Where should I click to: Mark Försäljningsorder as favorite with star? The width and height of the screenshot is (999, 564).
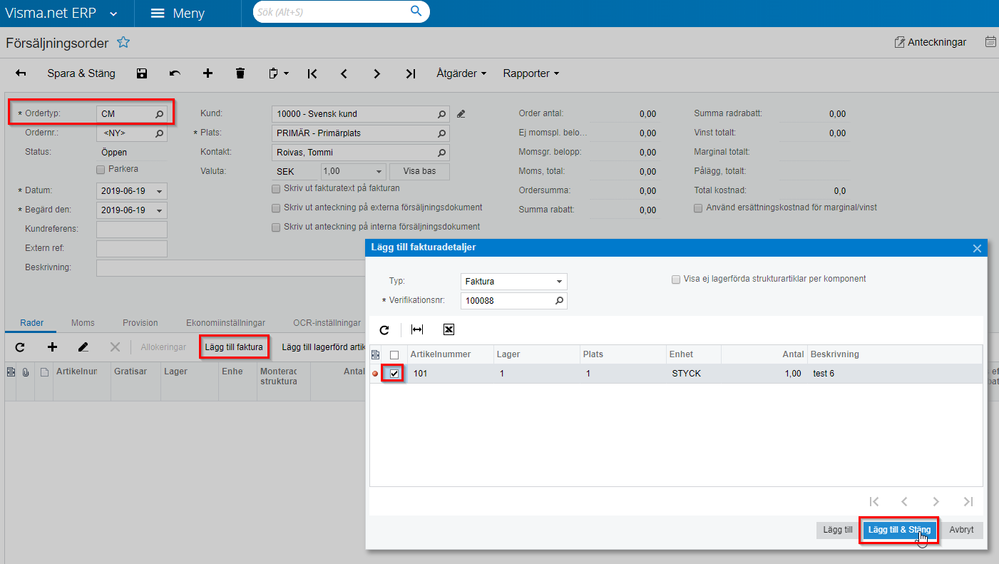(123, 43)
